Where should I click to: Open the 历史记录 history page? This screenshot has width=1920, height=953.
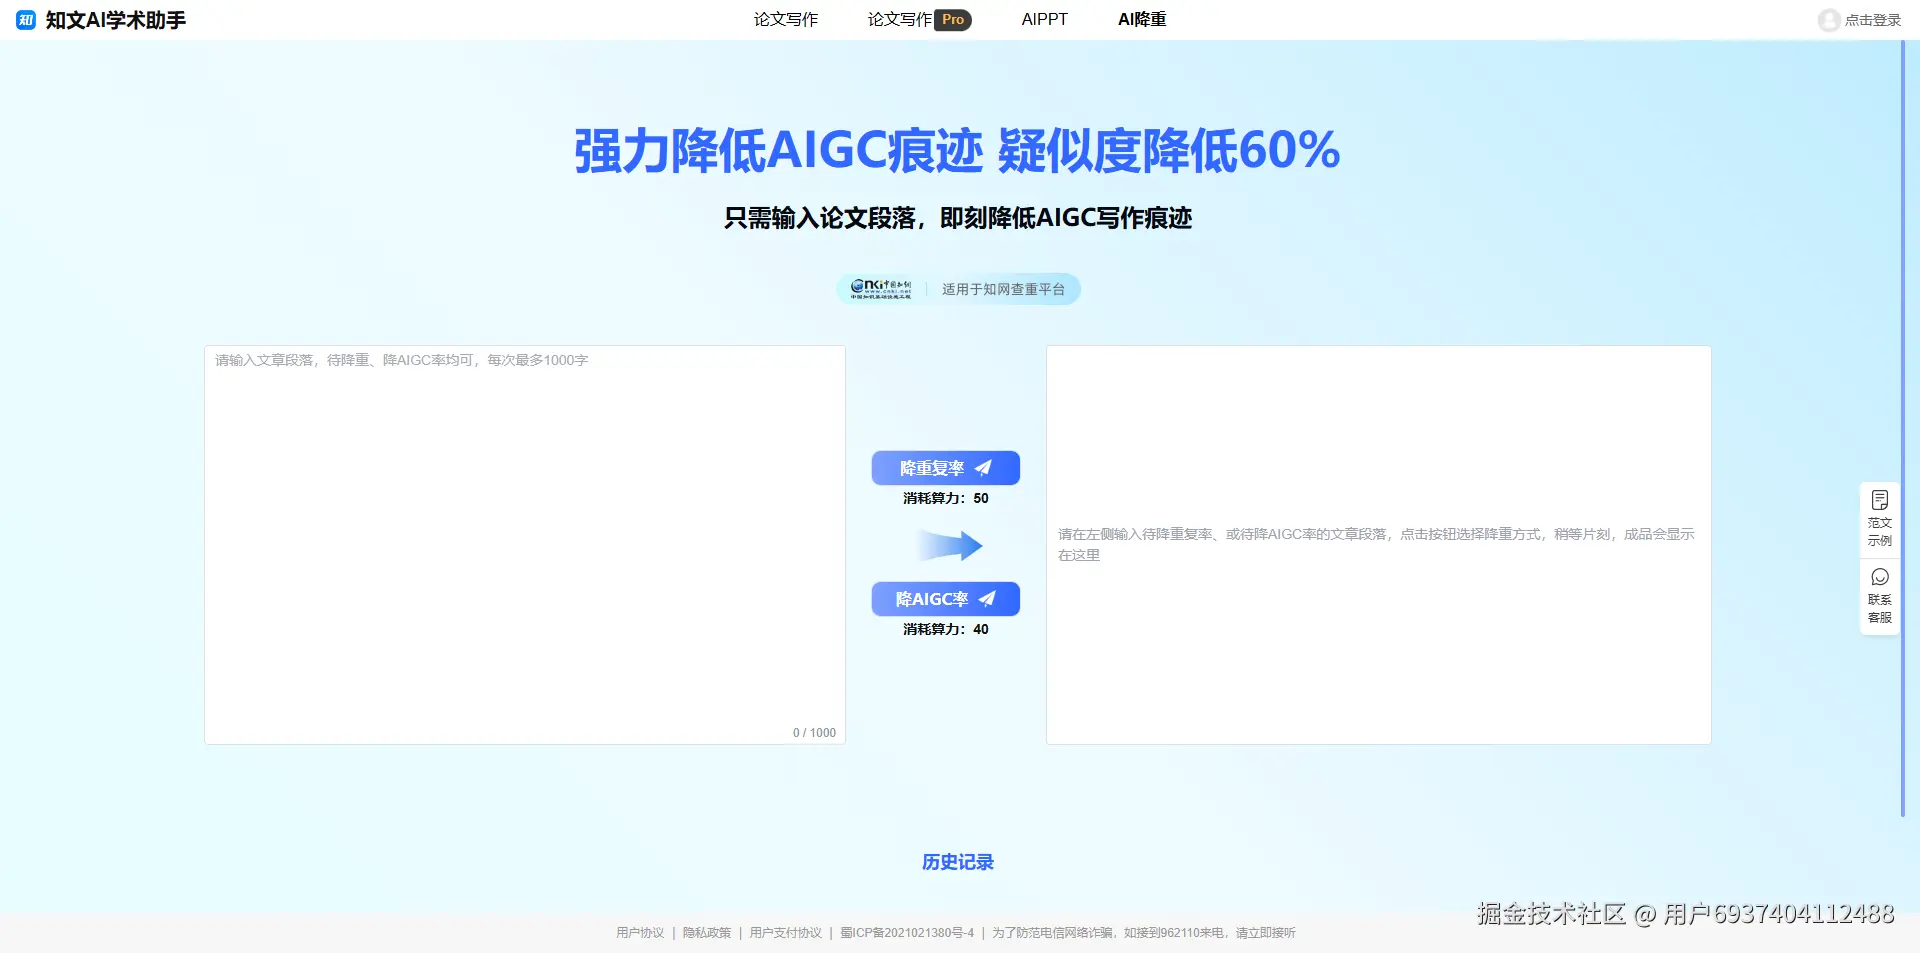tap(958, 861)
